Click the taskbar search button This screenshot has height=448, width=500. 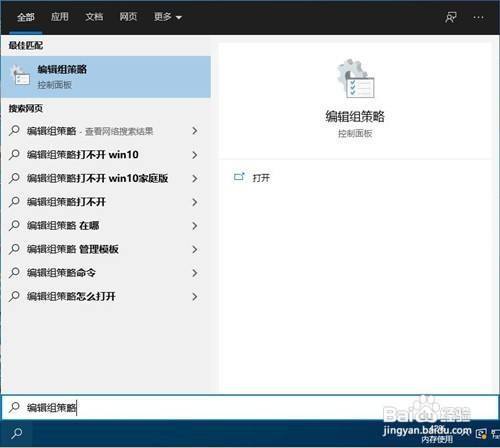[x=16, y=433]
